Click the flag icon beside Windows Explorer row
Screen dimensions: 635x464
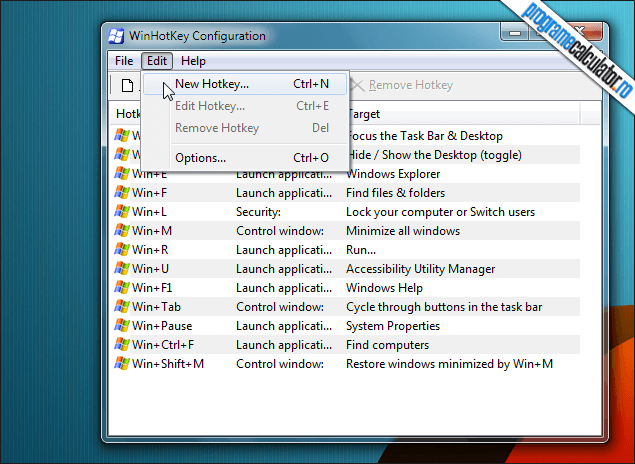tap(121, 174)
